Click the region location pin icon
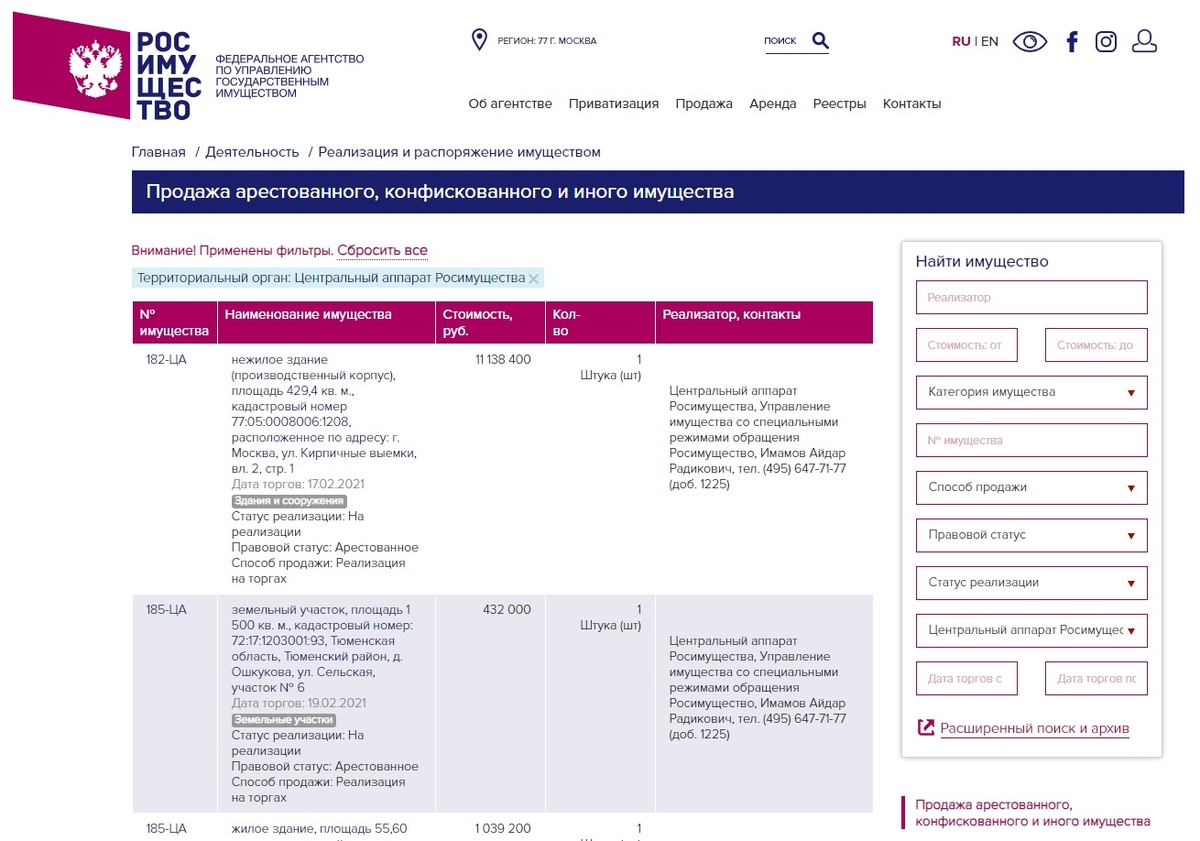The image size is (1200, 841). pos(479,40)
